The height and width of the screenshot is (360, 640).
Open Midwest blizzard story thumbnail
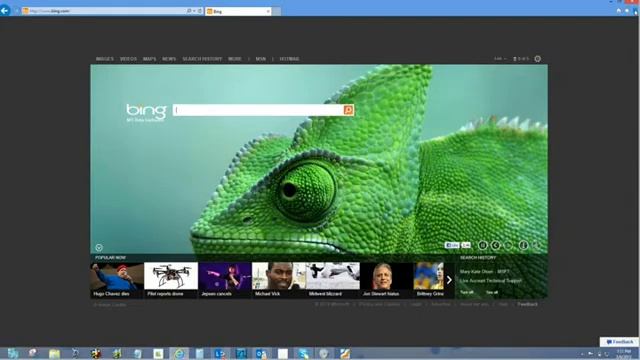click(333, 280)
